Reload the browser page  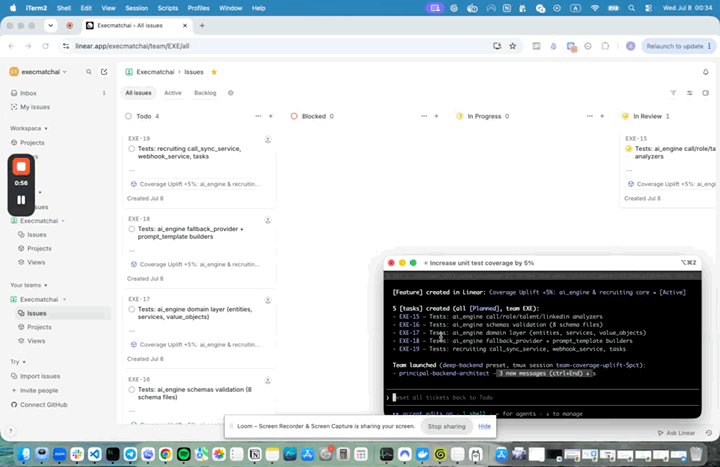click(x=45, y=46)
